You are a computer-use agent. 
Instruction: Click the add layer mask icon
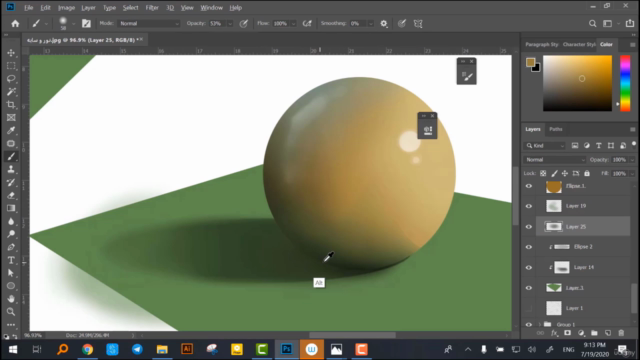pos(567,333)
